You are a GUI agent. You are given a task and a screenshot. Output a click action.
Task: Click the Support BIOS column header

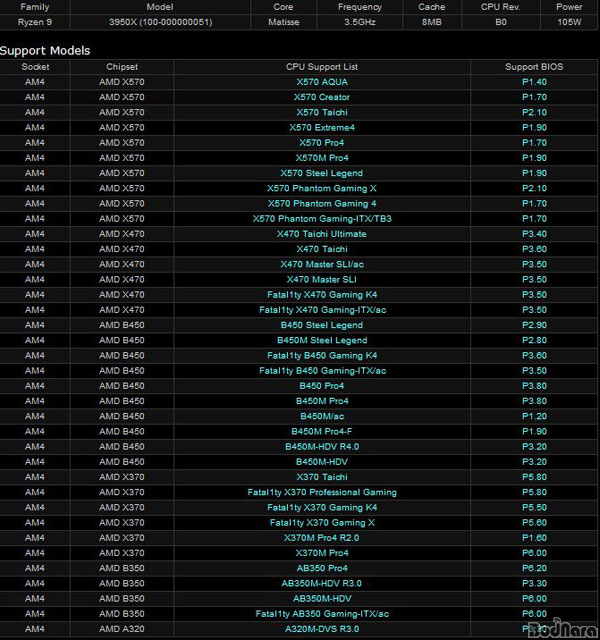coord(534,67)
